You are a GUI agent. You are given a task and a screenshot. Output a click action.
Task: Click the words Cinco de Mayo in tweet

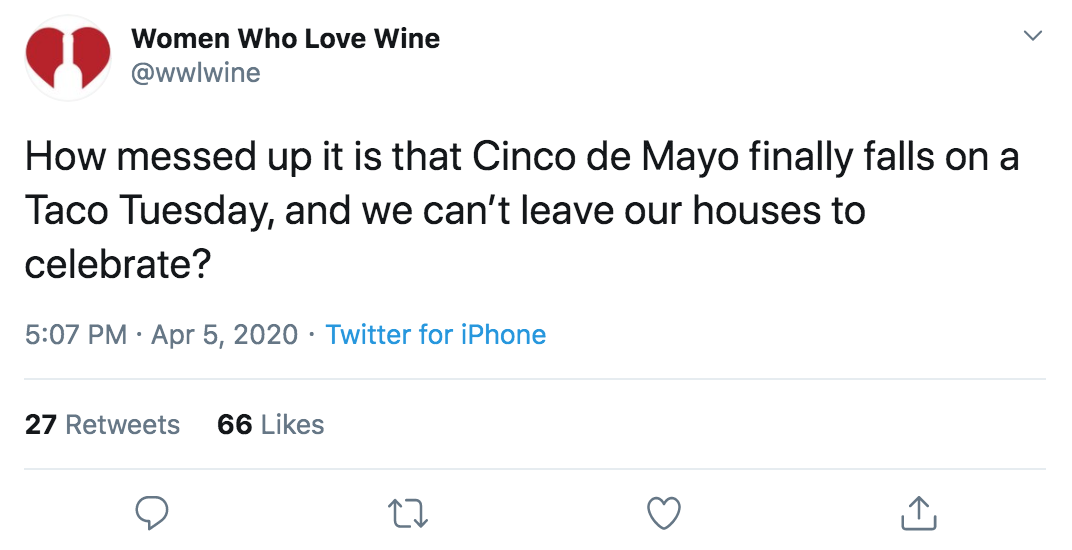point(606,157)
